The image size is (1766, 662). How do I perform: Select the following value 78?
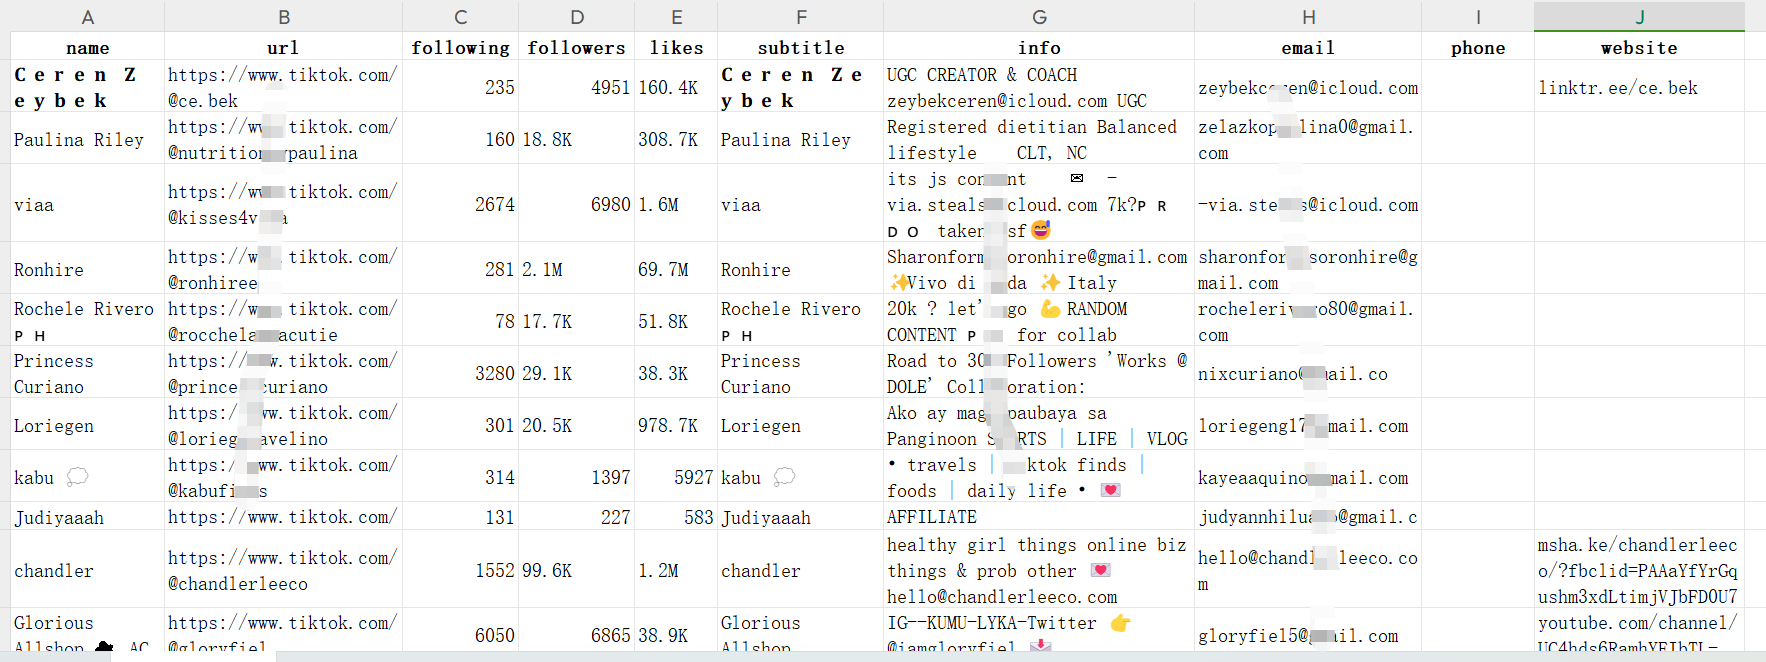461,321
